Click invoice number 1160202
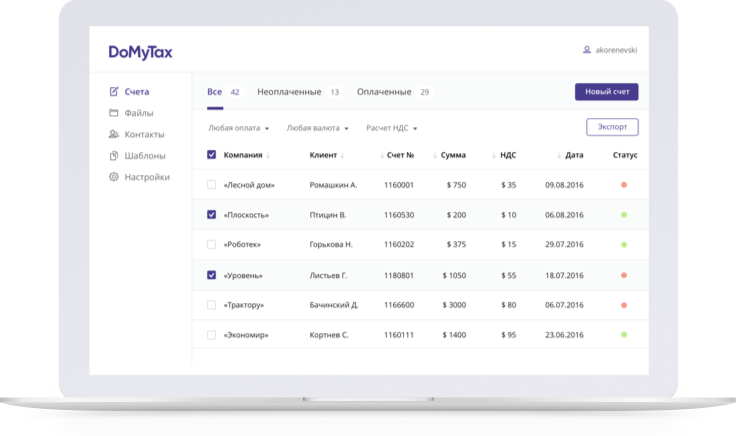This screenshot has width=736, height=436. (399, 245)
